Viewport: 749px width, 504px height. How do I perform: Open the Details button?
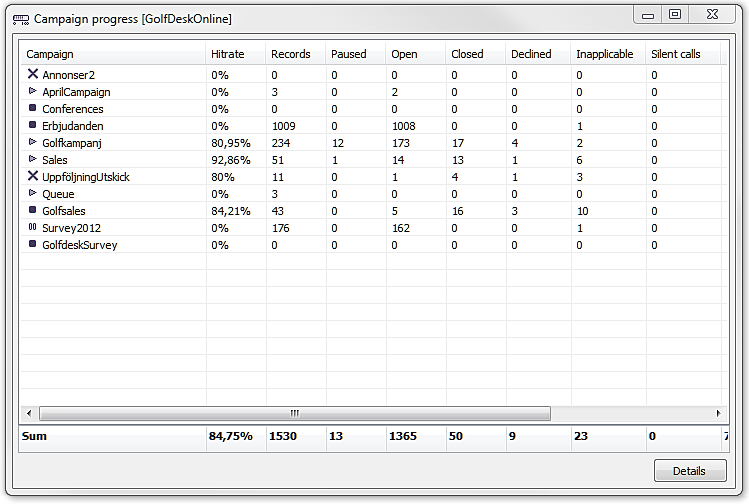tap(690, 471)
